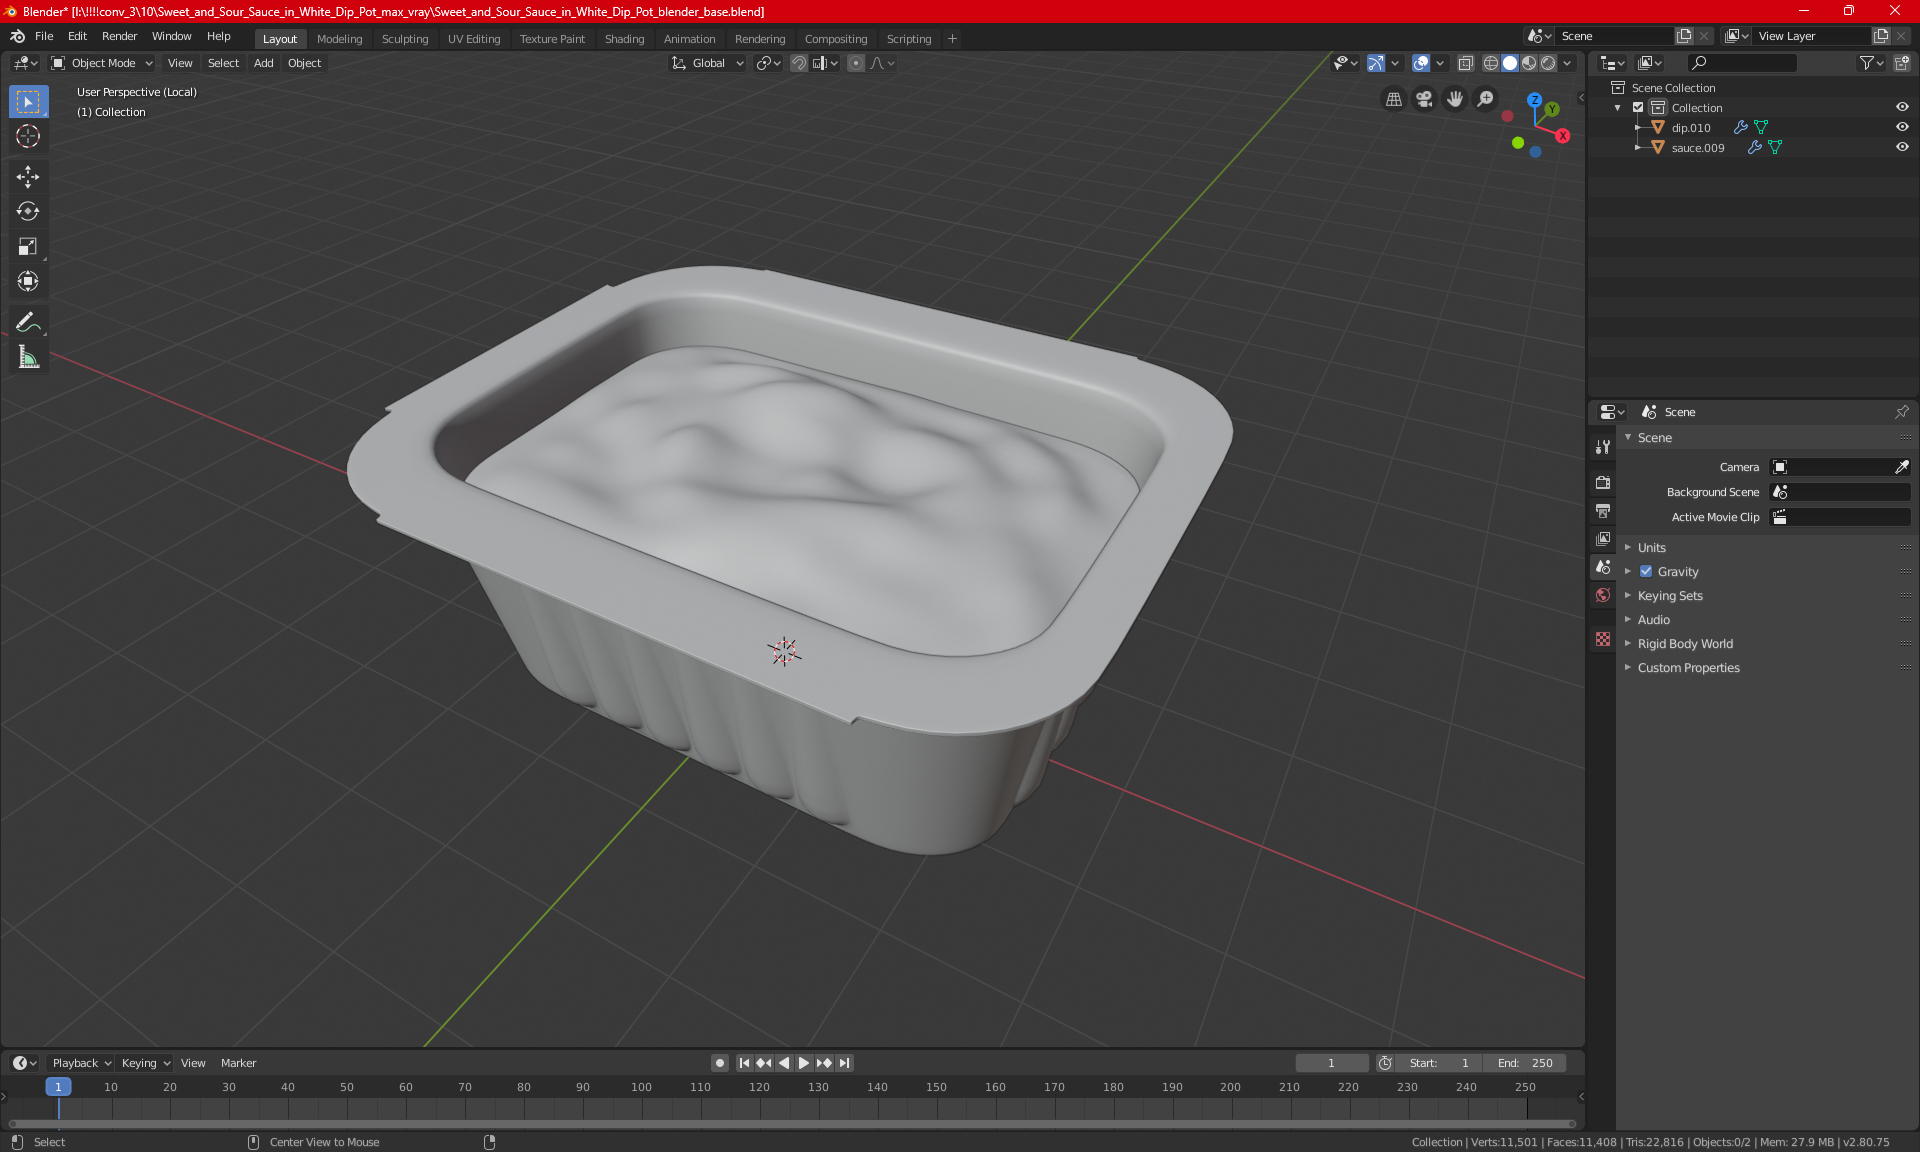The image size is (1920, 1152).
Task: Open the File menu
Action: 44,36
